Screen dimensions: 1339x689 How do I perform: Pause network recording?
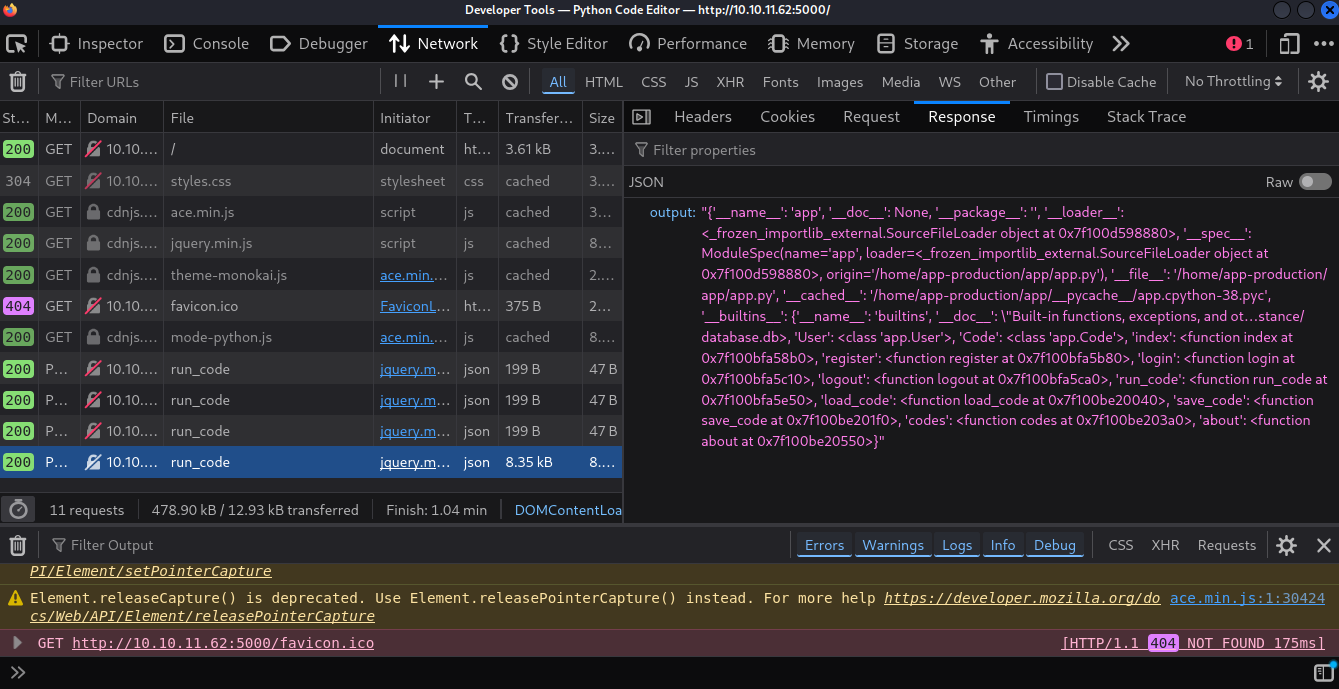pyautogui.click(x=400, y=82)
